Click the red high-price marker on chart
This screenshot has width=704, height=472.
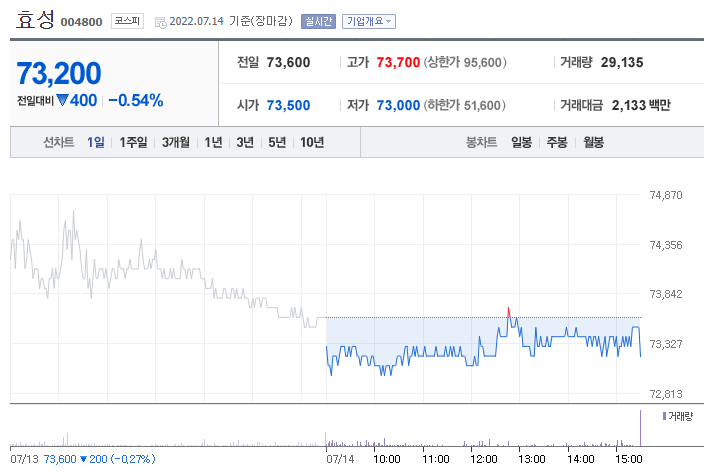coord(508,312)
